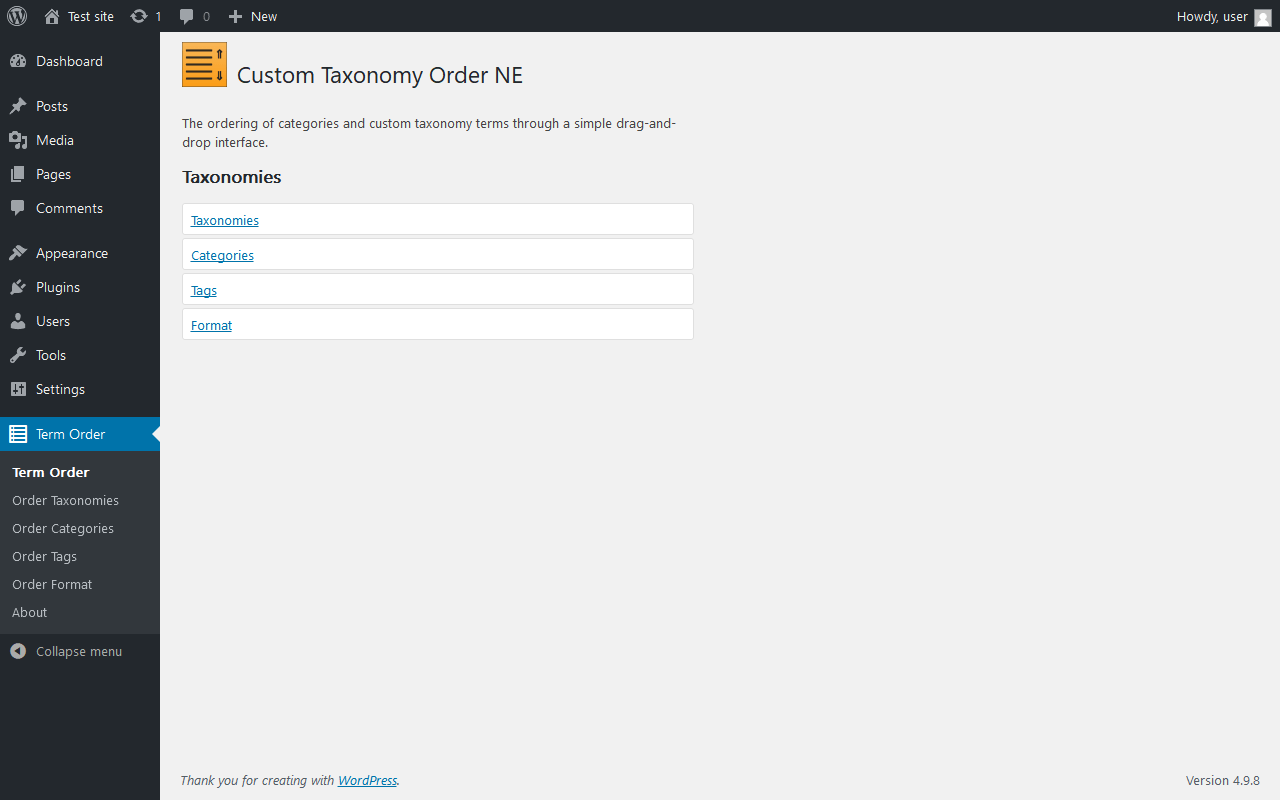Select the highlighted Term Order menu
Viewport: 1280px width, 800px height.
[x=80, y=434]
